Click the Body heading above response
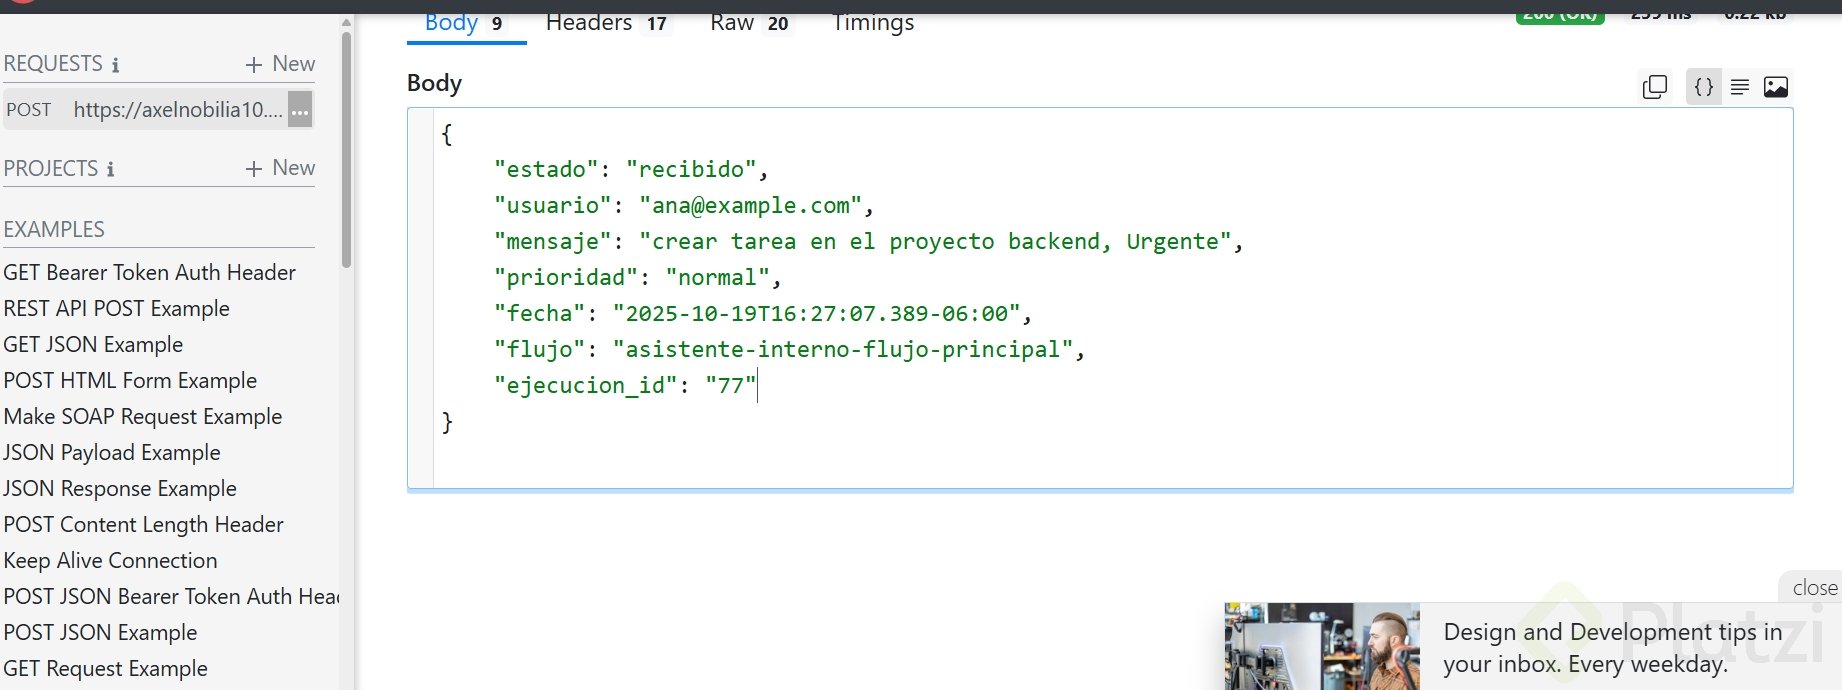This screenshot has height=690, width=1842. [434, 83]
